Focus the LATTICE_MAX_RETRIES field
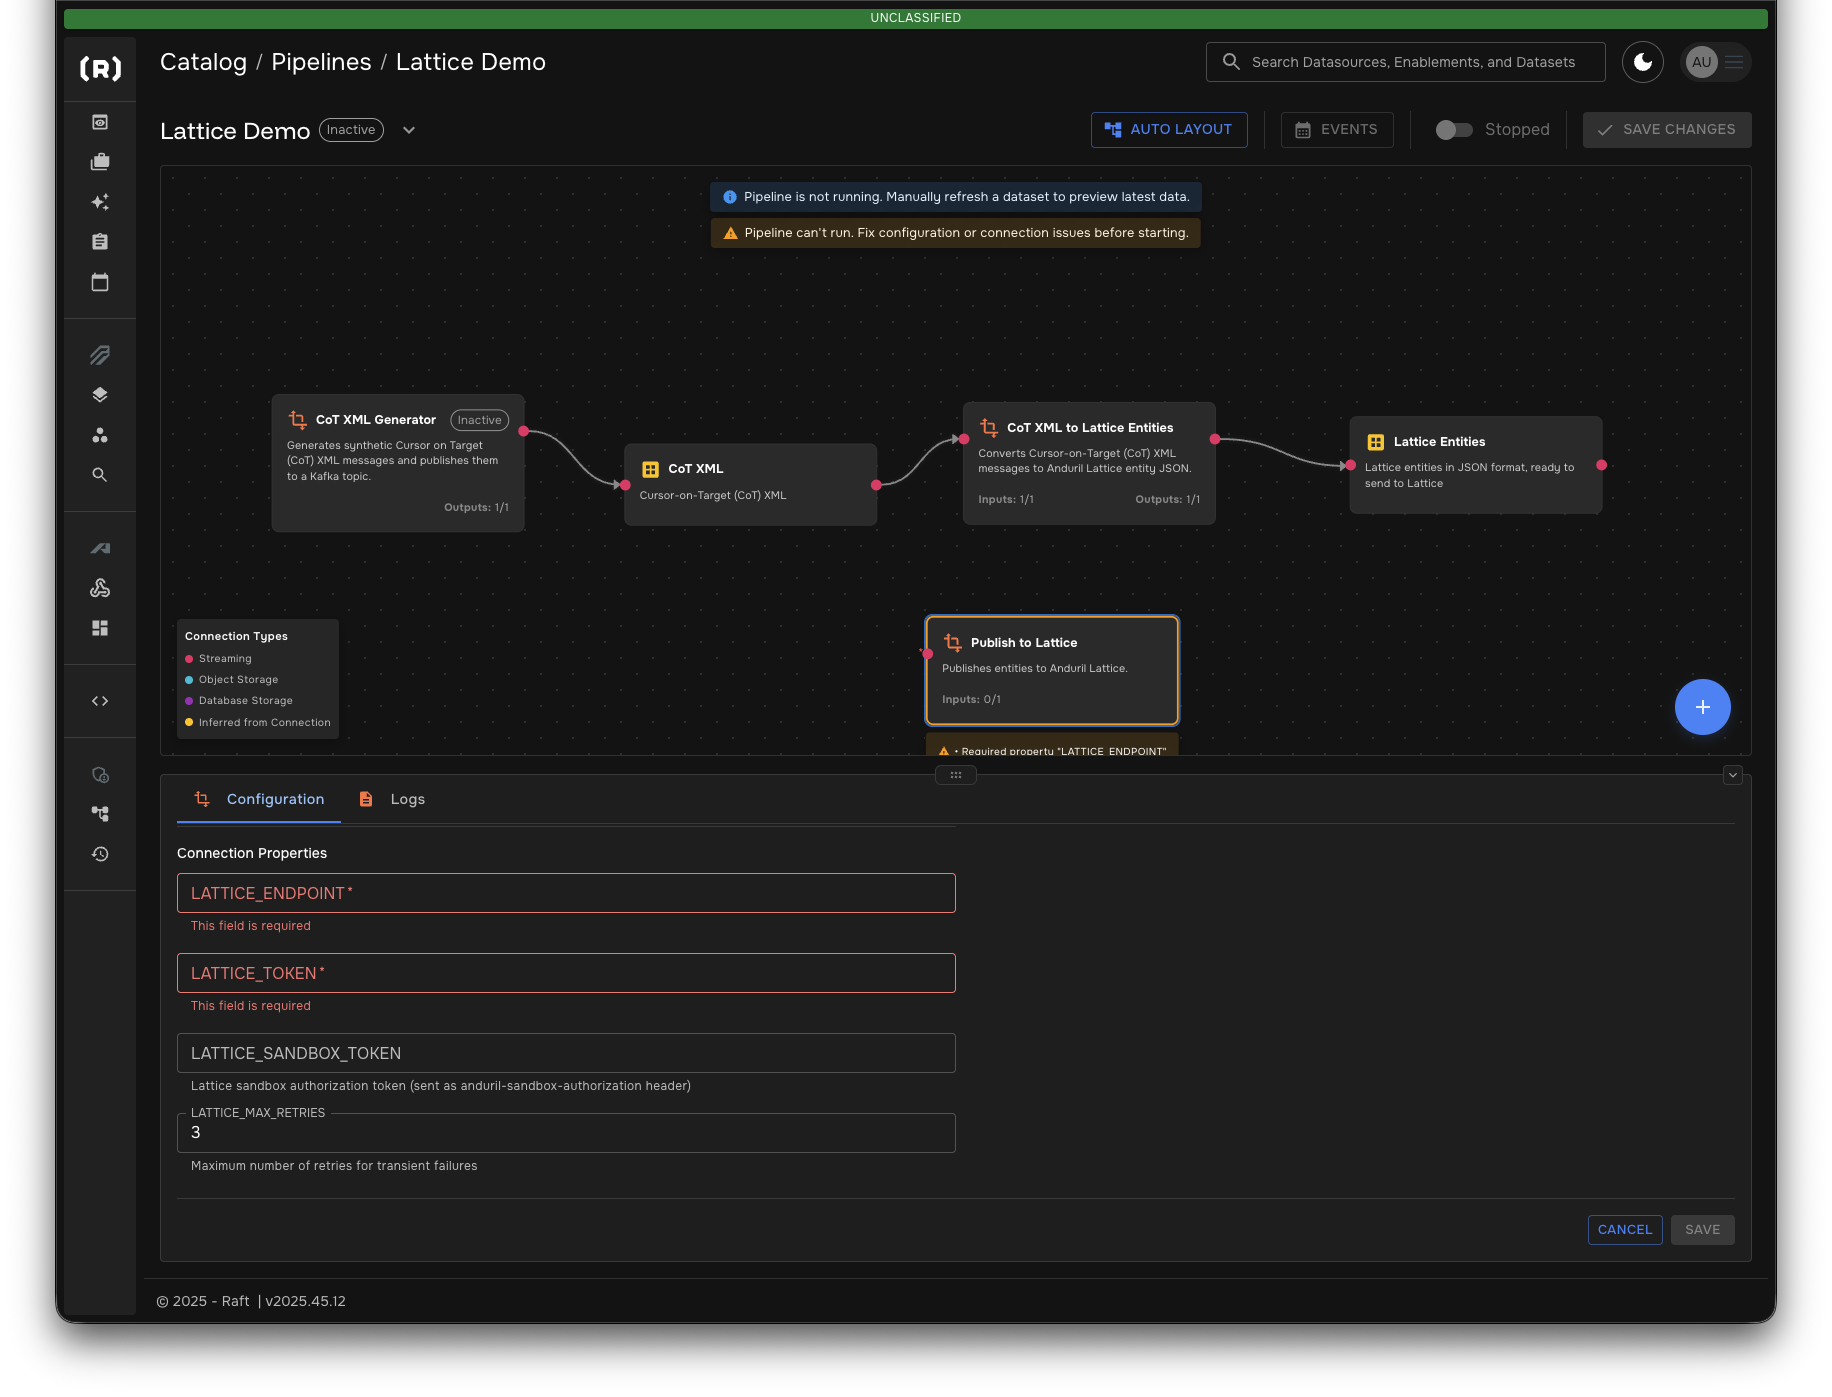The height and width of the screenshot is (1397, 1832). coord(566,1133)
